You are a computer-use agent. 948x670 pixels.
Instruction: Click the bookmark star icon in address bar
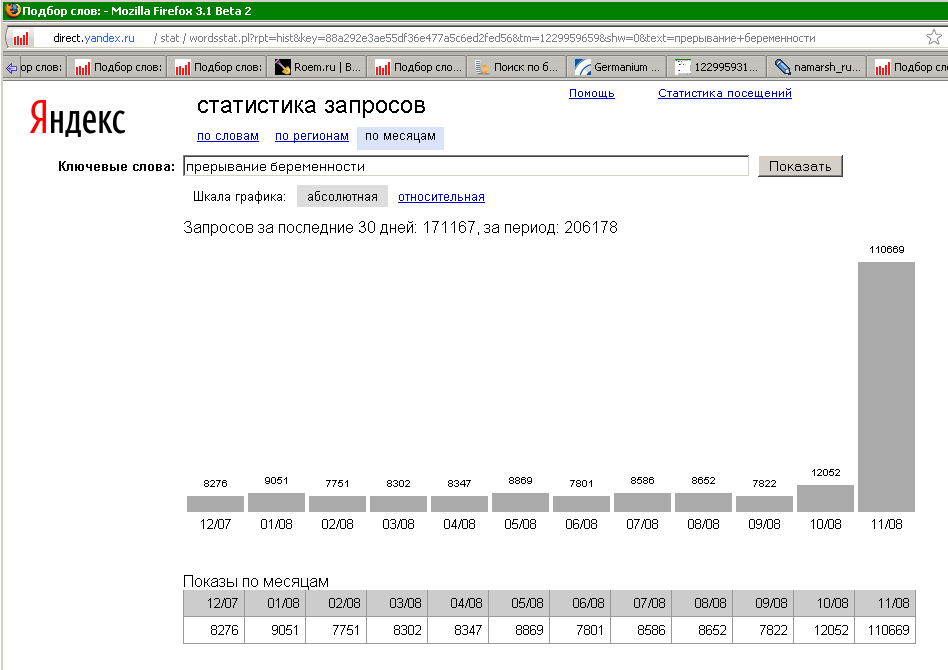(933, 37)
